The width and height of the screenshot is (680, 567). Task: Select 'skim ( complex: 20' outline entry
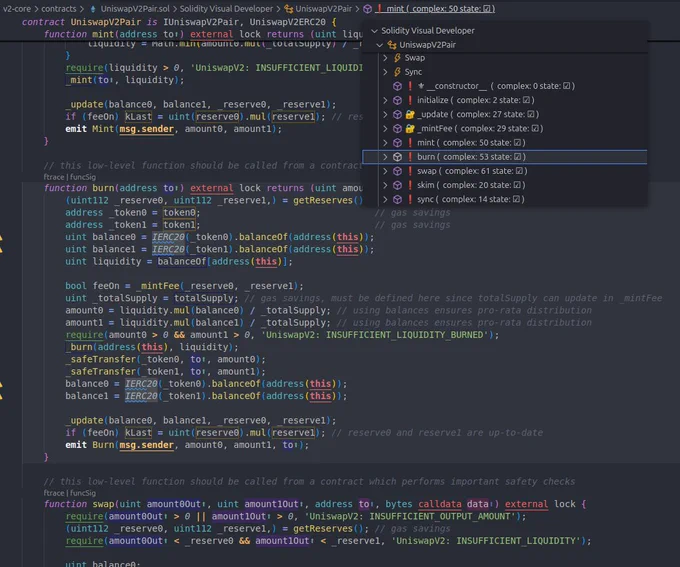[471, 185]
